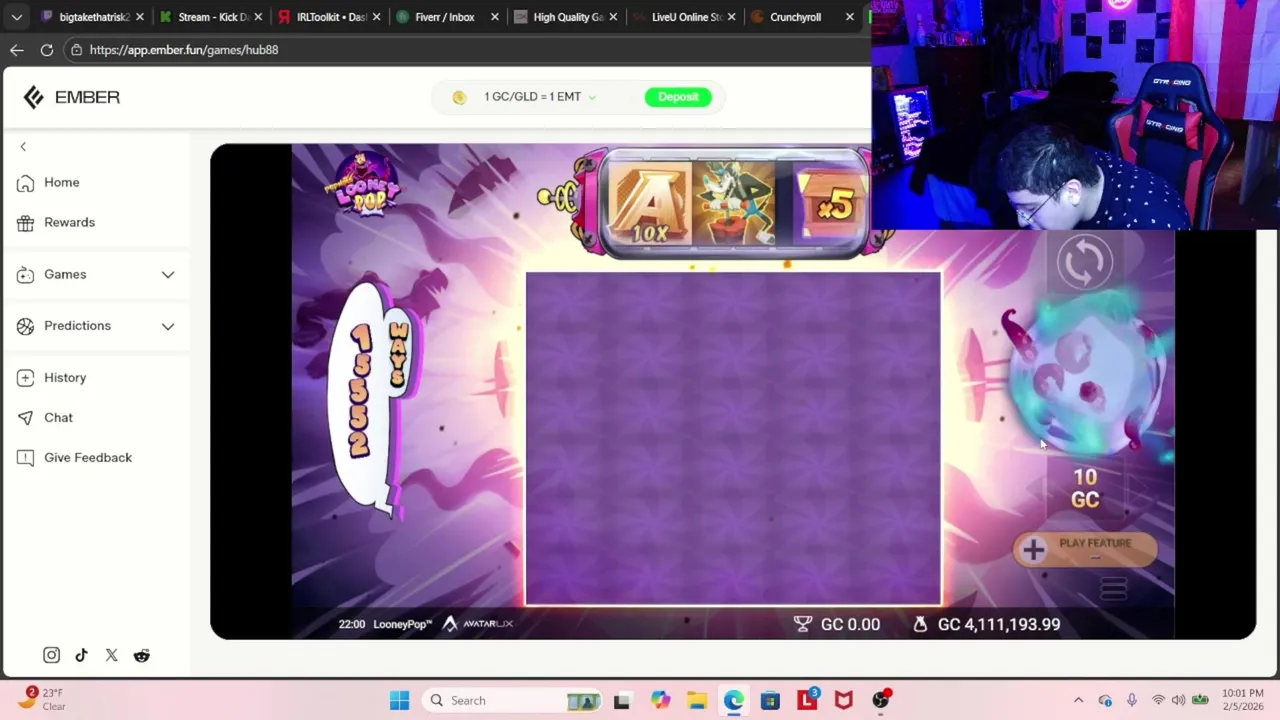Image resolution: width=1280 pixels, height=720 pixels.
Task: Go back with the browser back arrow
Action: pos(17,50)
